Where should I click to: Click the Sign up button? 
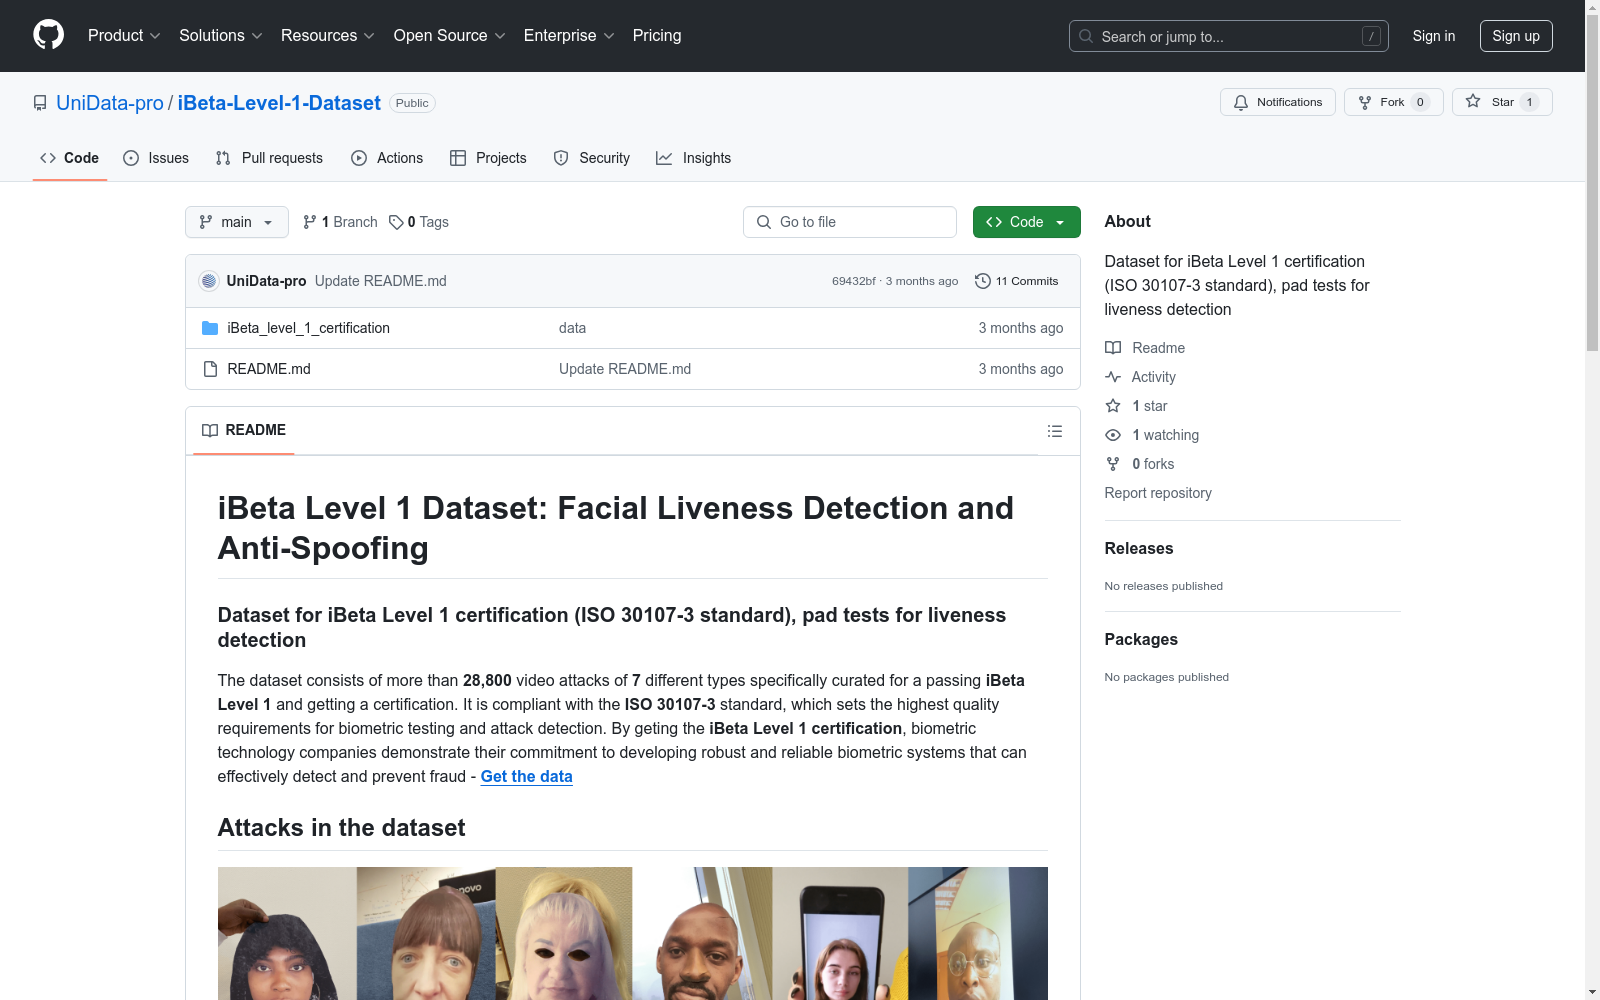[x=1516, y=36]
